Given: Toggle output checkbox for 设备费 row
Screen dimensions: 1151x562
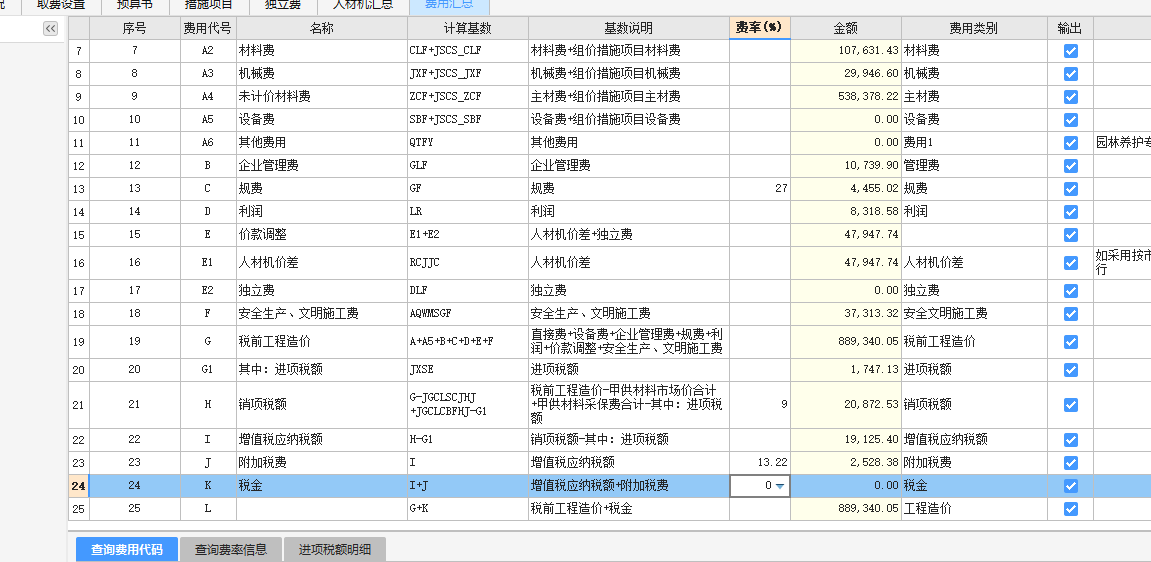Looking at the screenshot, I should [1070, 120].
